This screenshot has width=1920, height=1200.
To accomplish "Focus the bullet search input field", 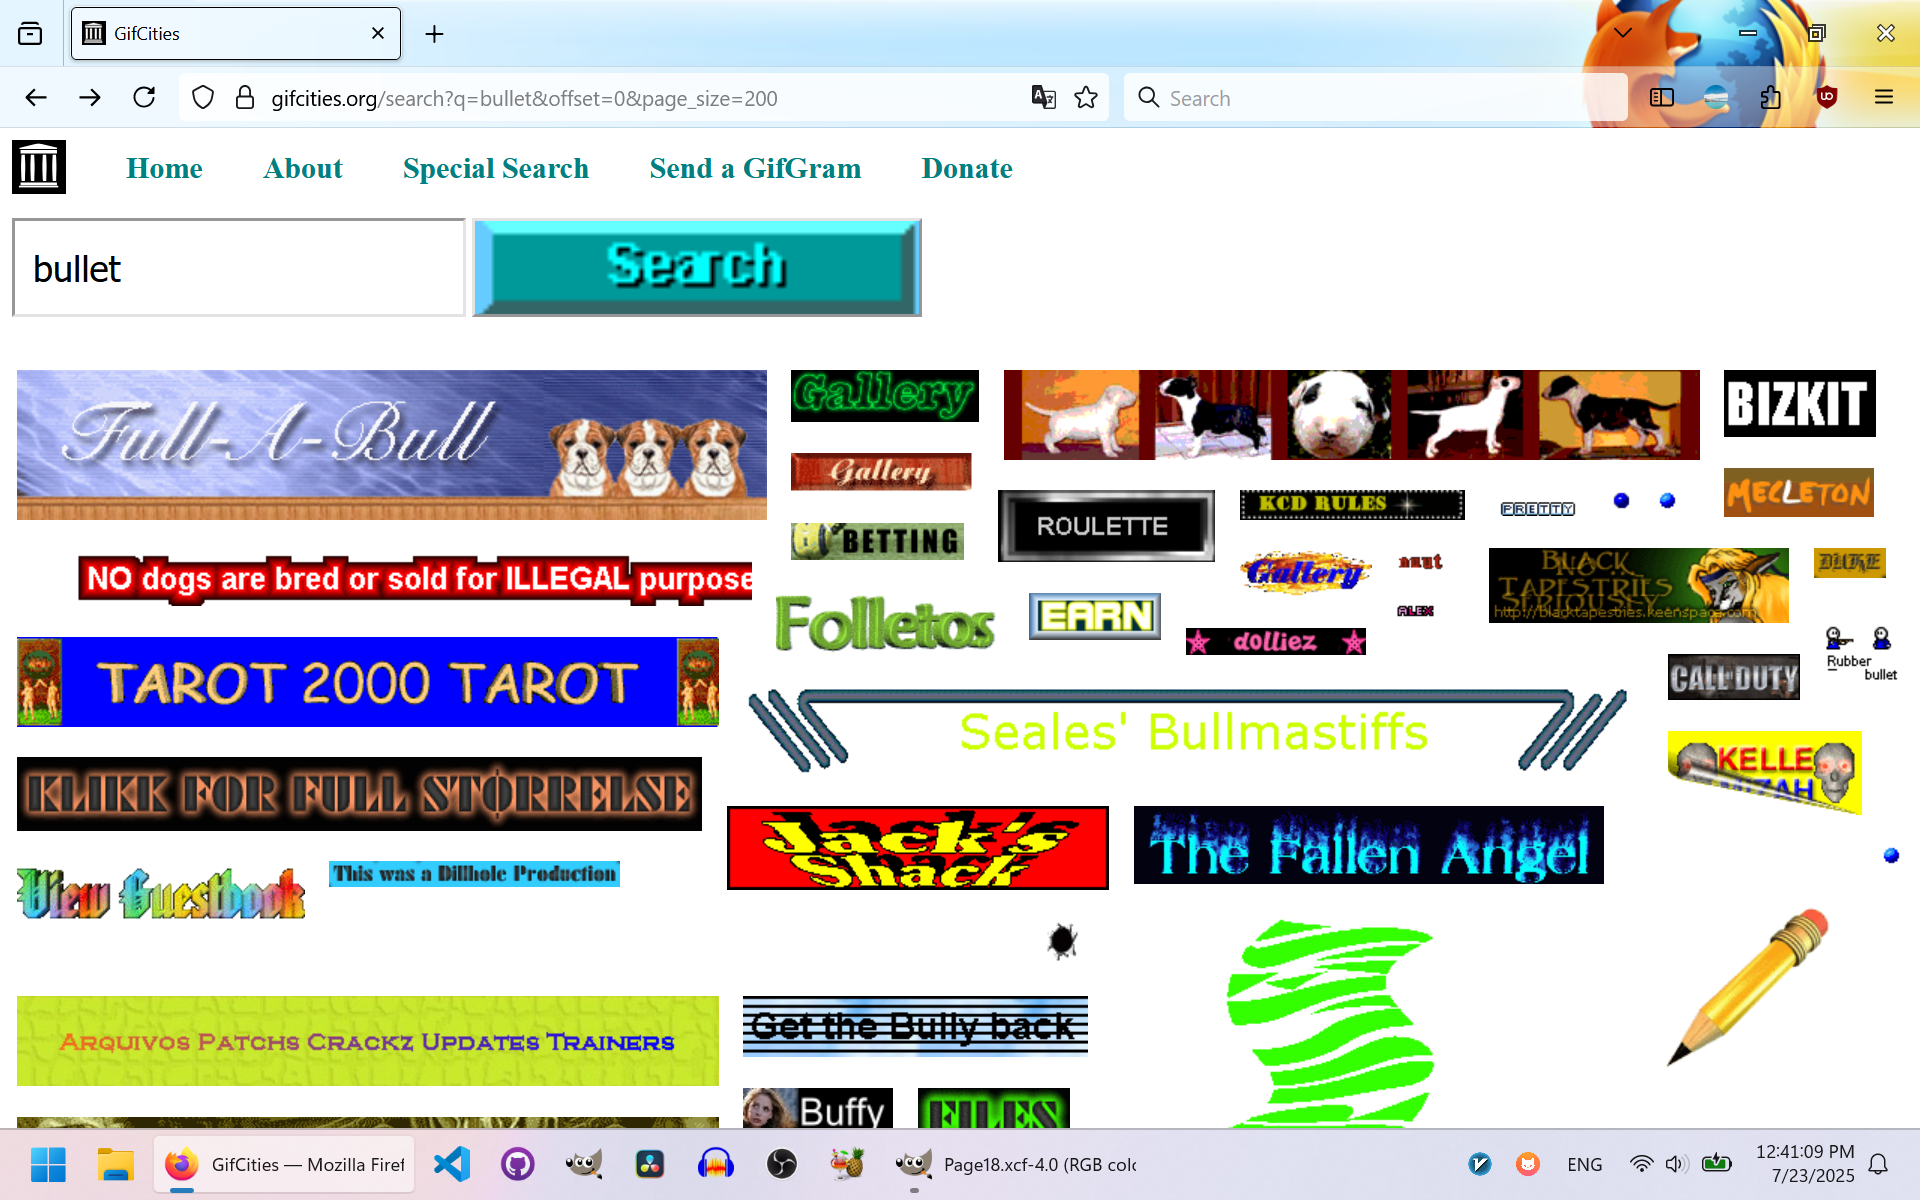I will [x=239, y=268].
